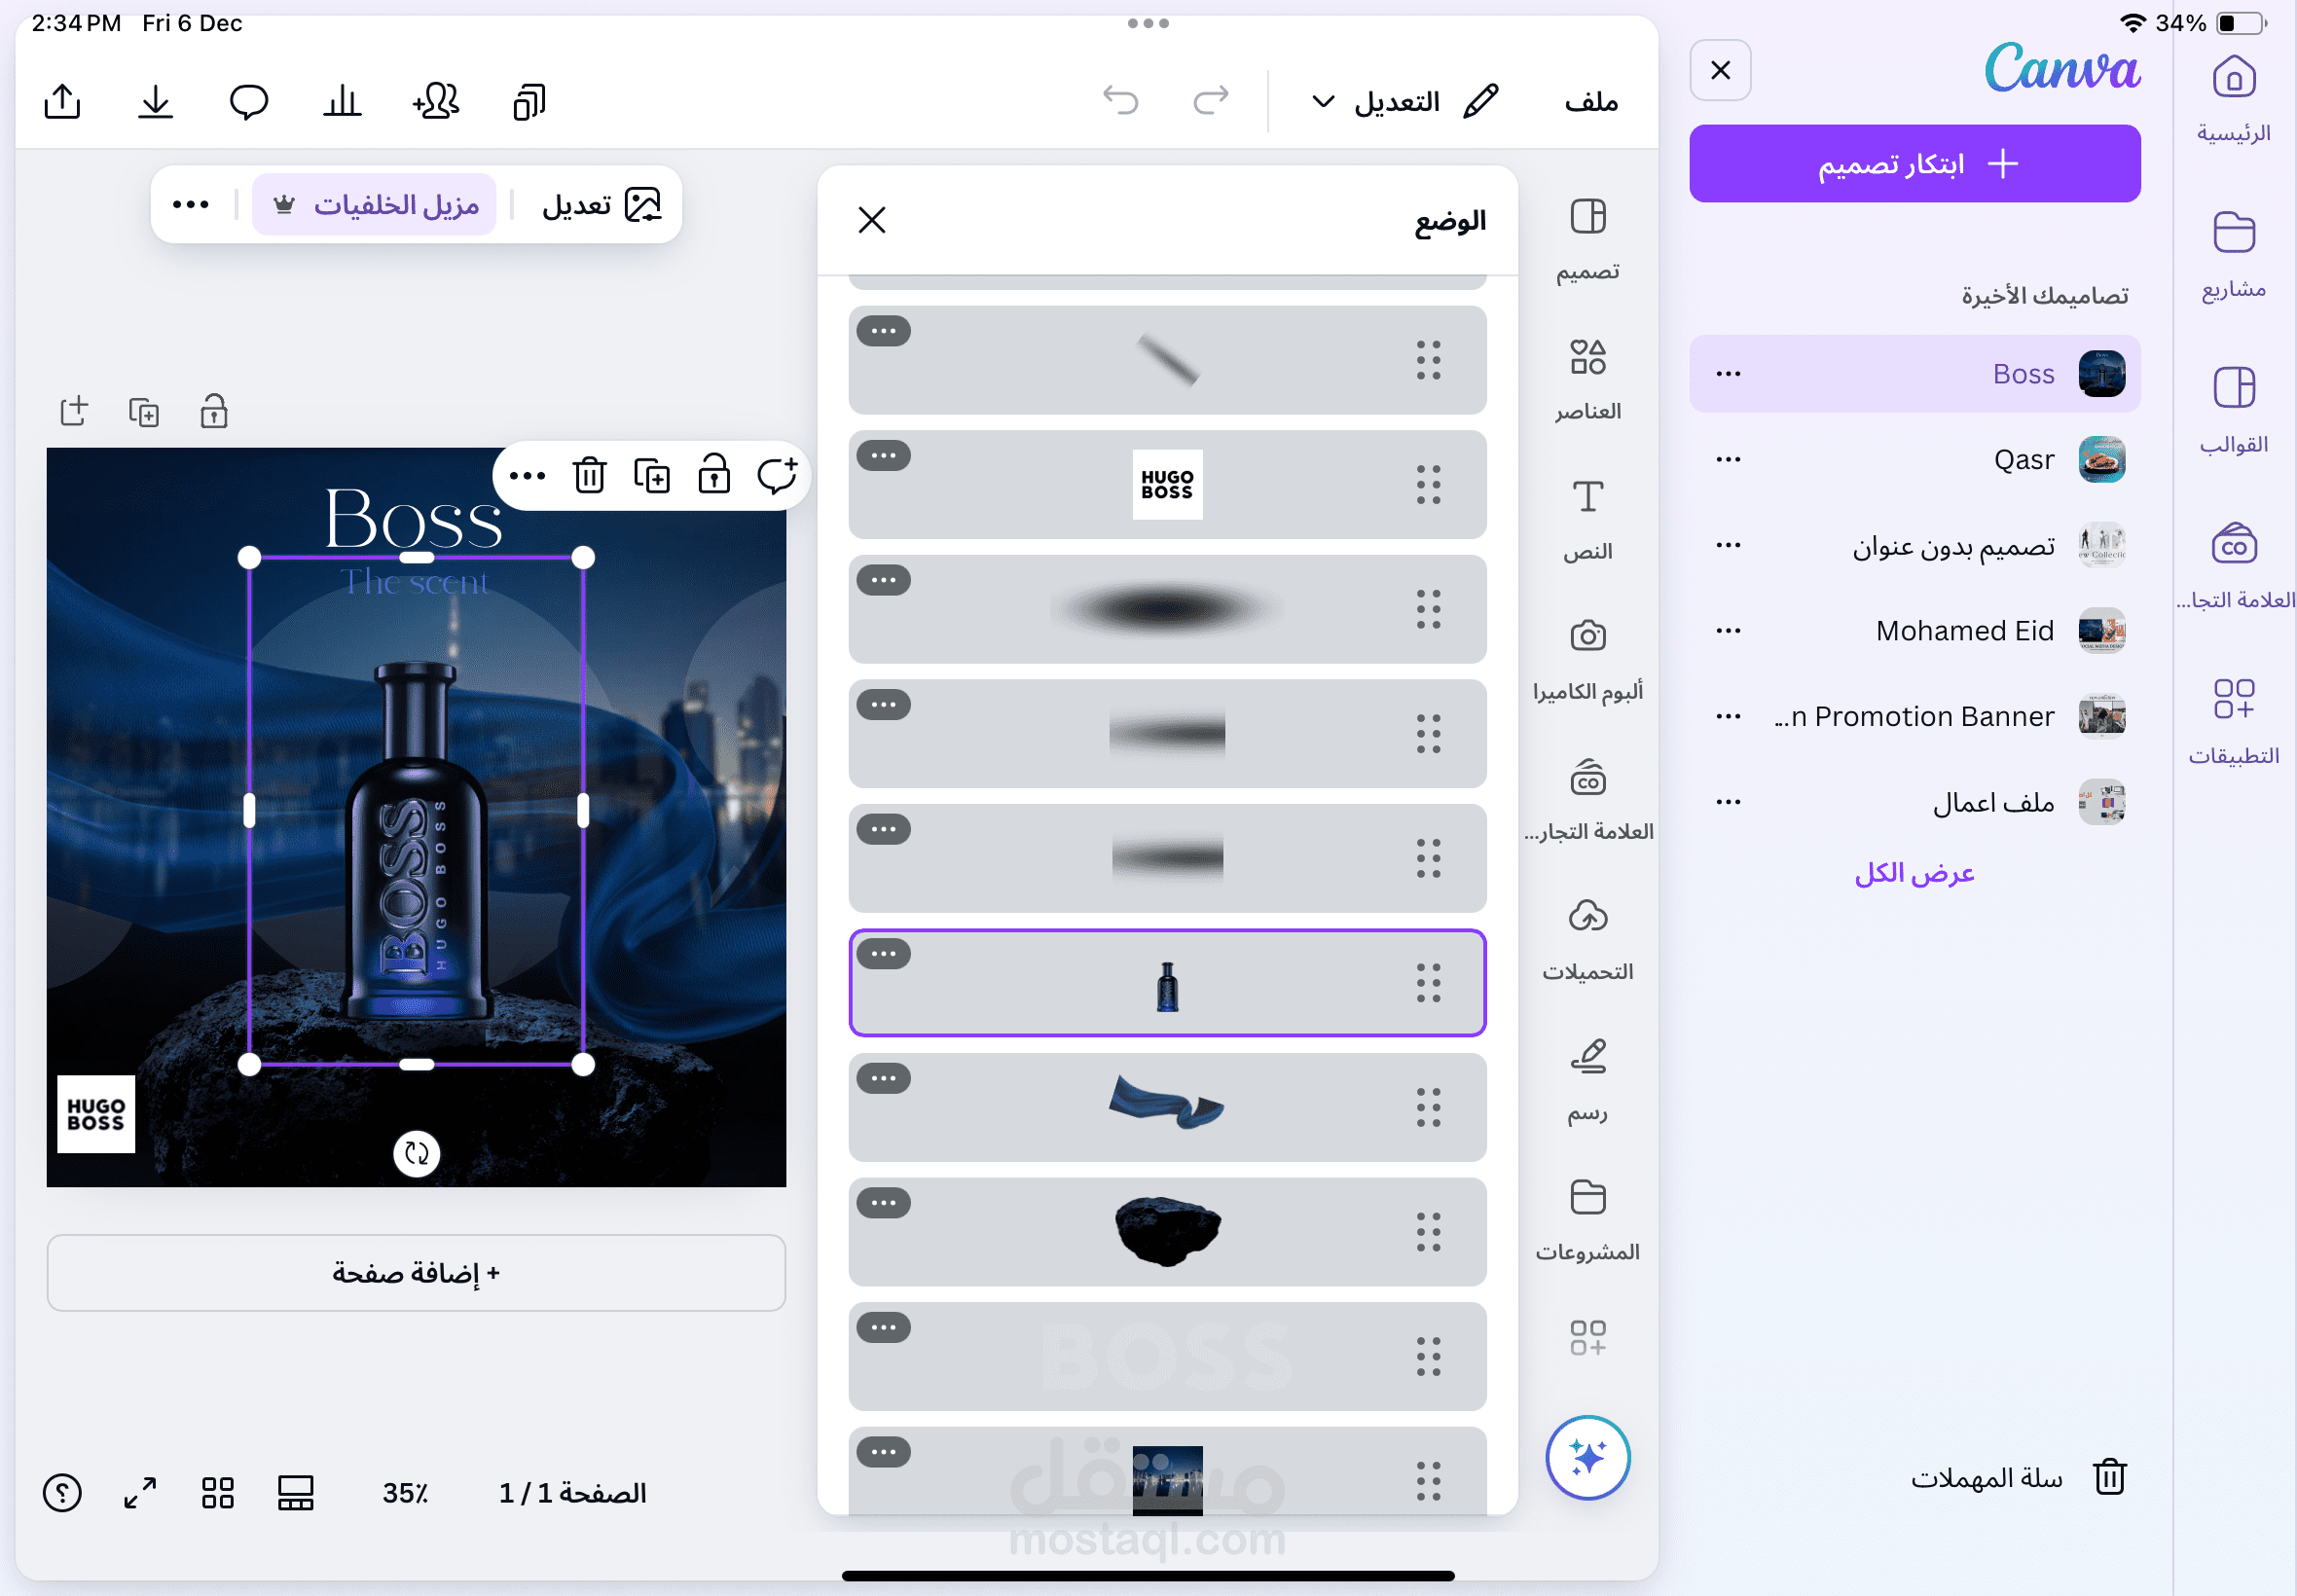Click the undo arrow
This screenshot has height=1596, width=2297.
click(x=1120, y=100)
